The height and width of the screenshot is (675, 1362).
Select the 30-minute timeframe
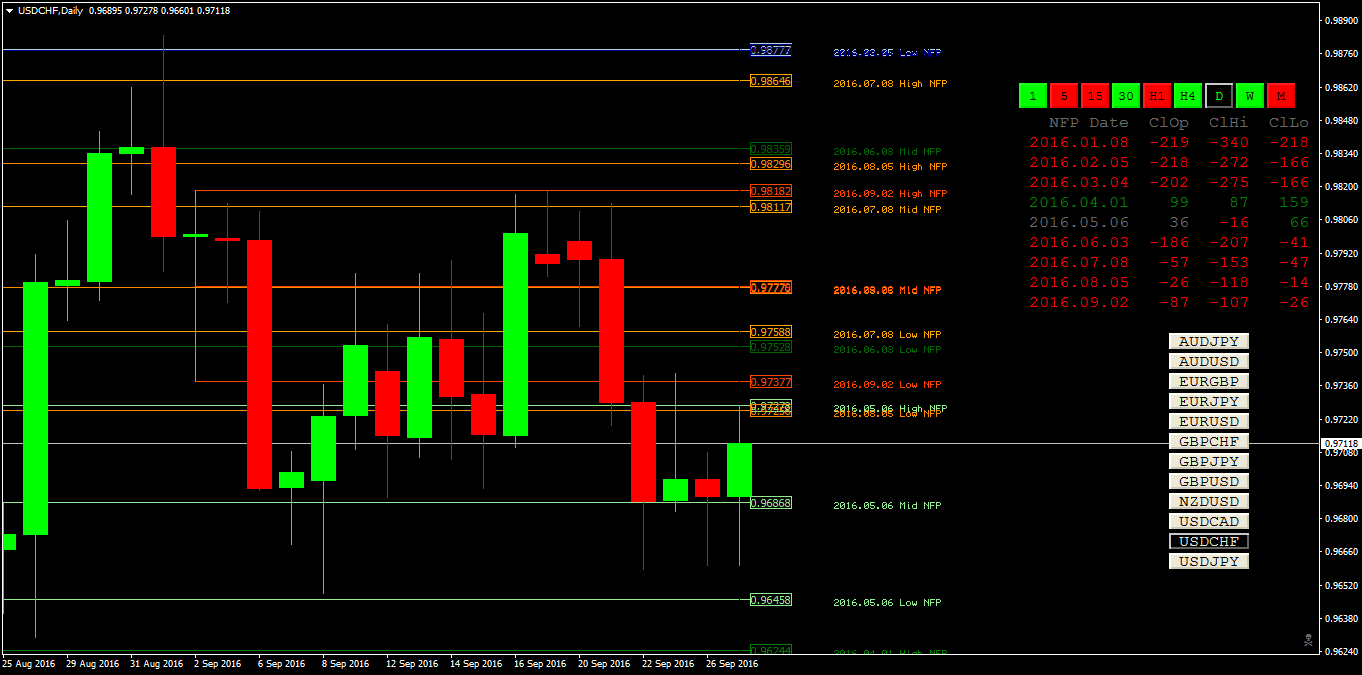click(1126, 95)
